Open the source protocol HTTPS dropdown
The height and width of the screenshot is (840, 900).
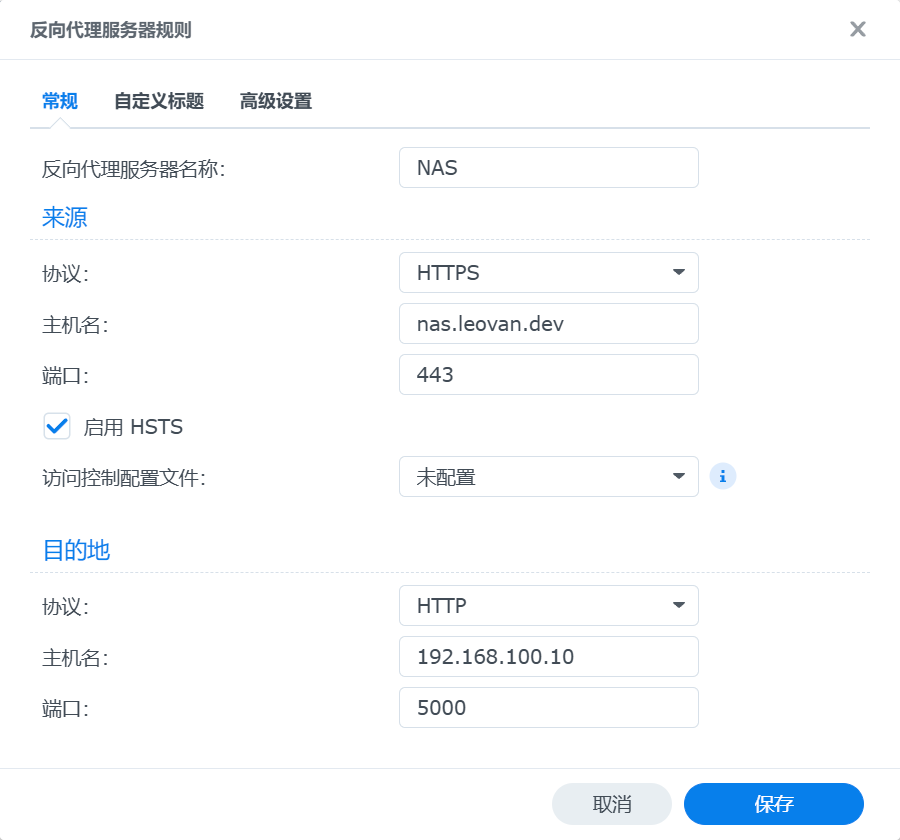pyautogui.click(x=548, y=272)
